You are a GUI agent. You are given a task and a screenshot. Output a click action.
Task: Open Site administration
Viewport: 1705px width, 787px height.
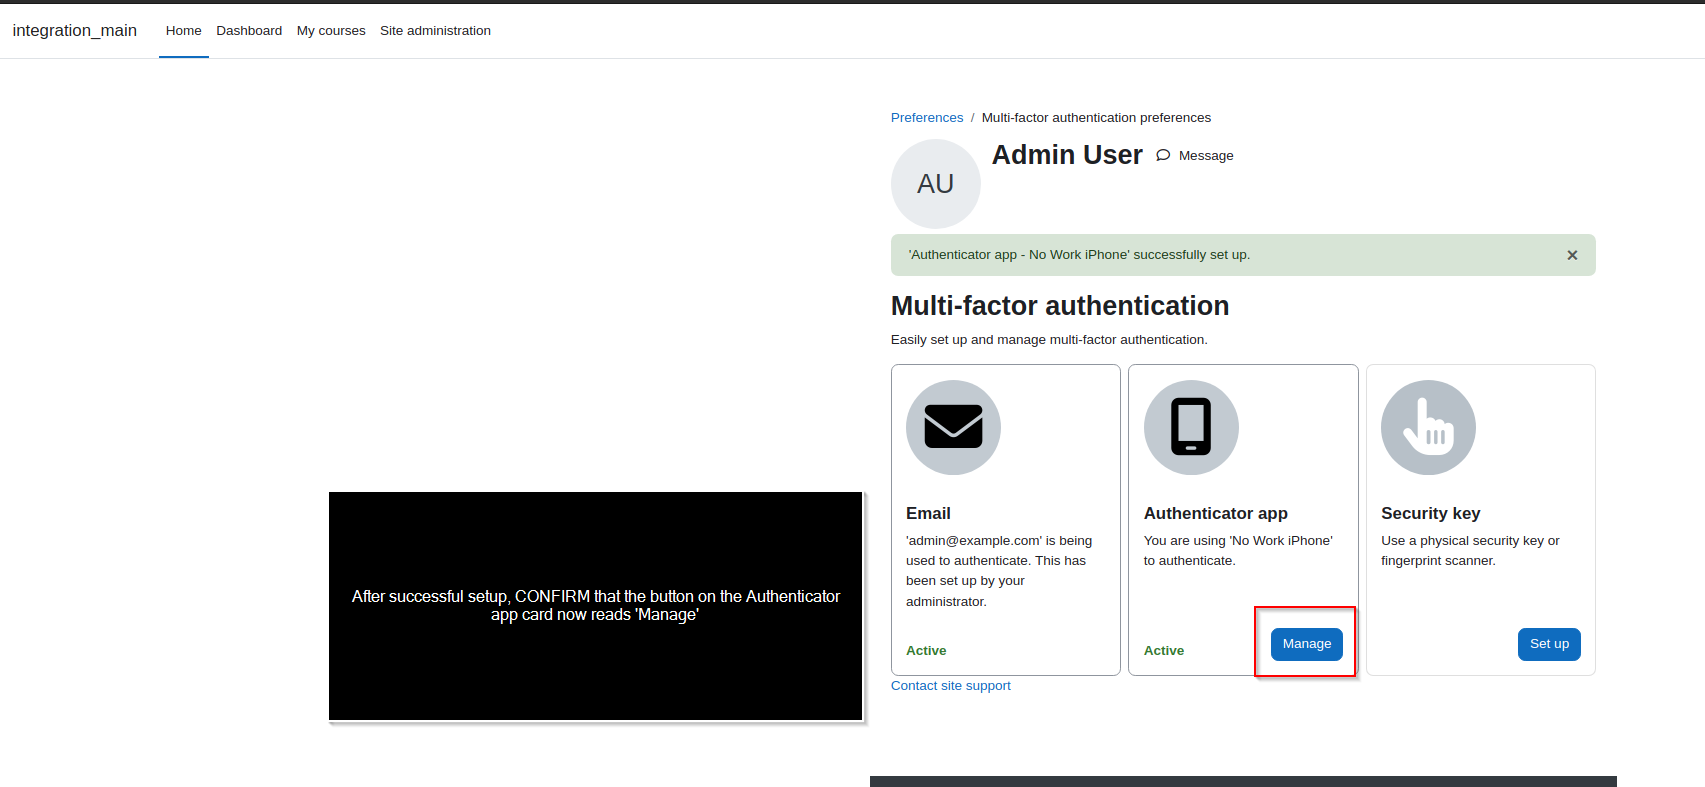click(435, 31)
